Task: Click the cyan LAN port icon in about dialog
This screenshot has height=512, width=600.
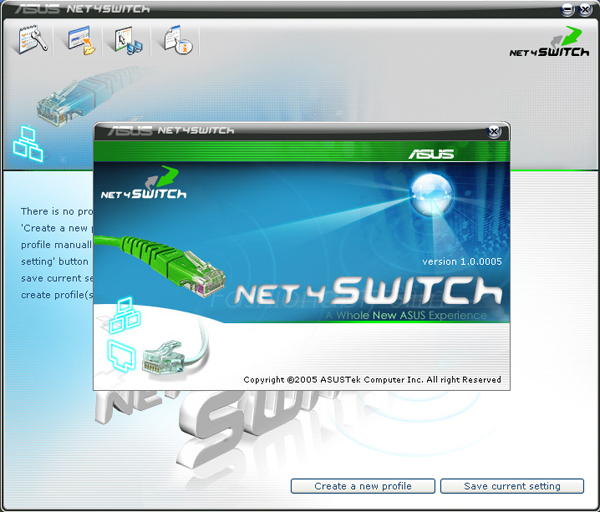Action: (122, 356)
